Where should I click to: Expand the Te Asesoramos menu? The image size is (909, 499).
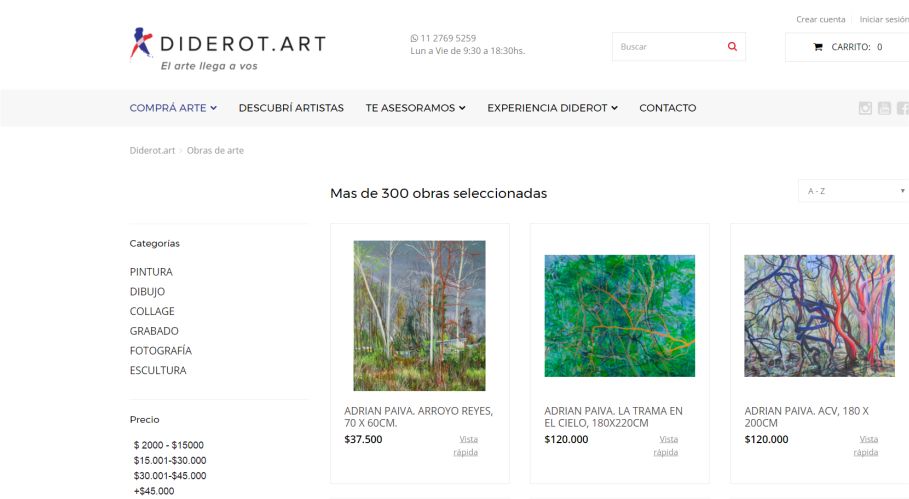415,108
